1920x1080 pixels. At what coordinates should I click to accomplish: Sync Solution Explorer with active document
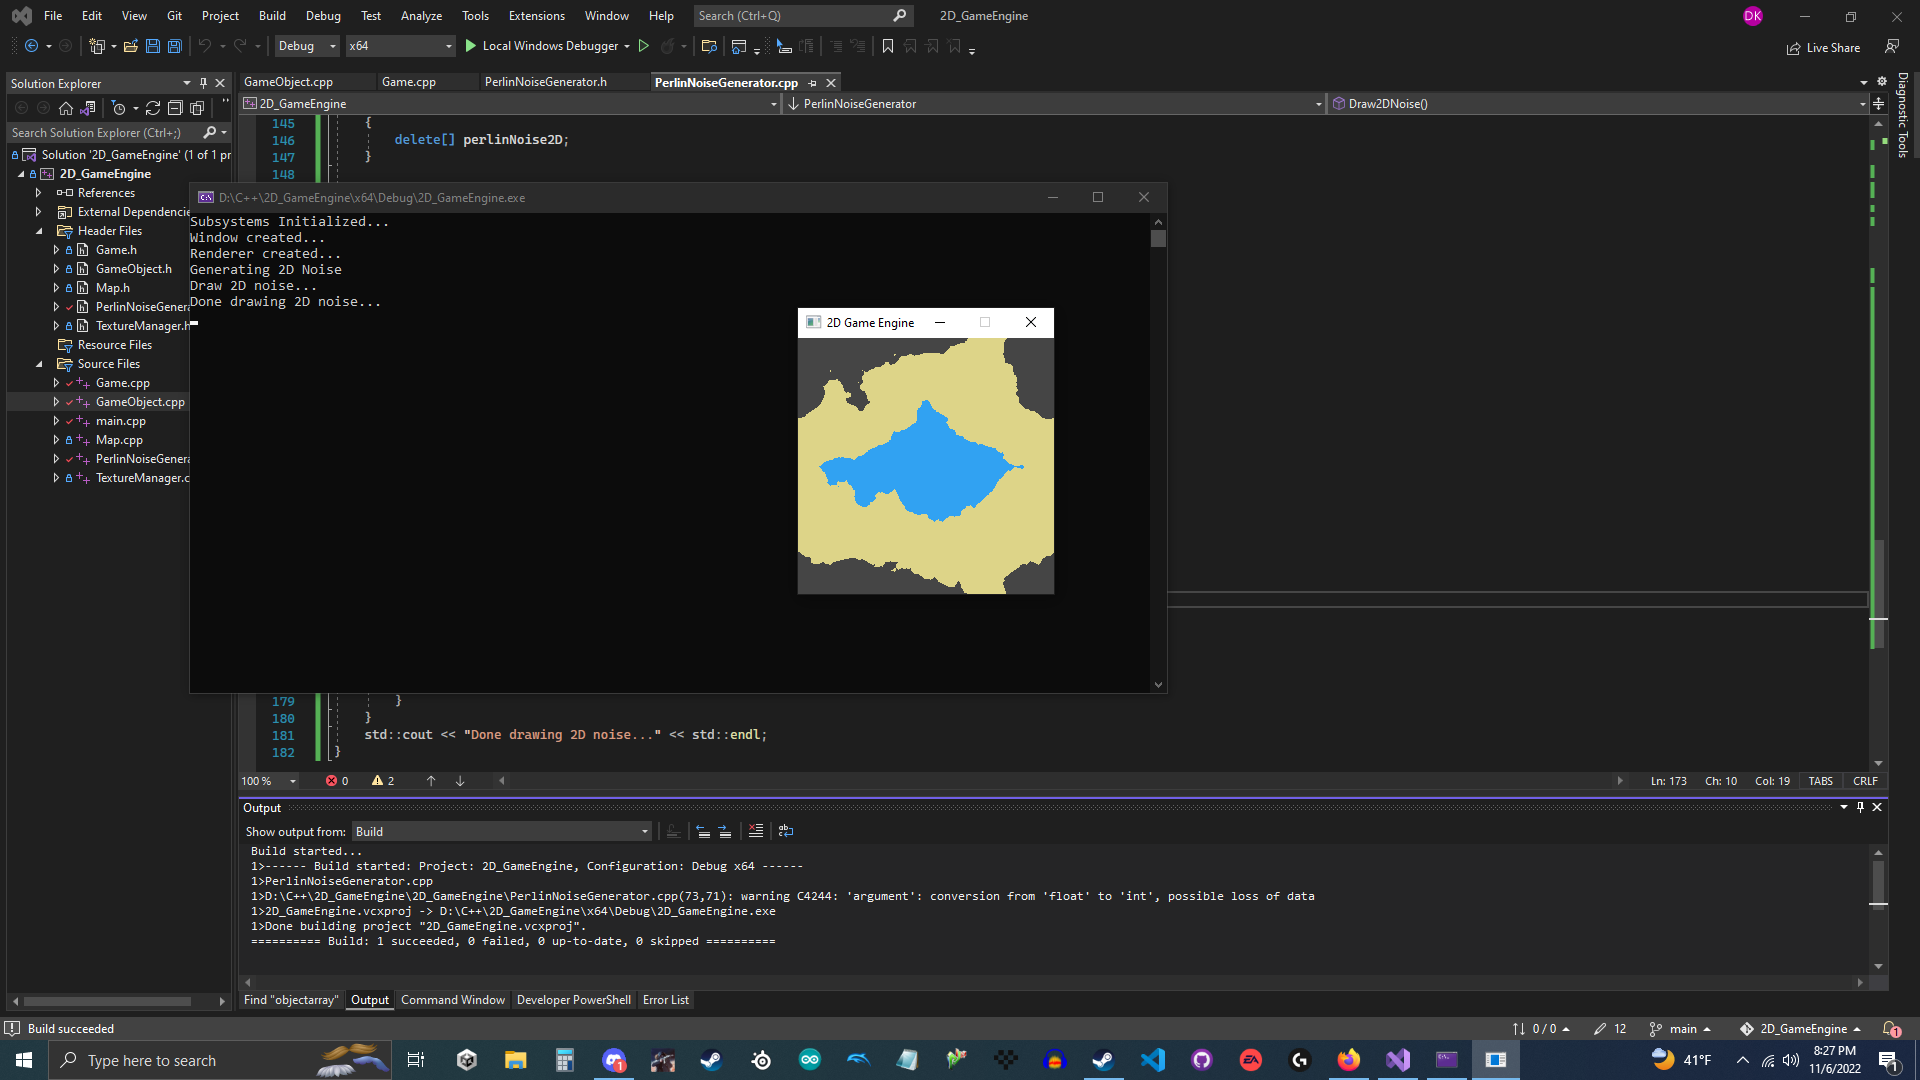89,108
